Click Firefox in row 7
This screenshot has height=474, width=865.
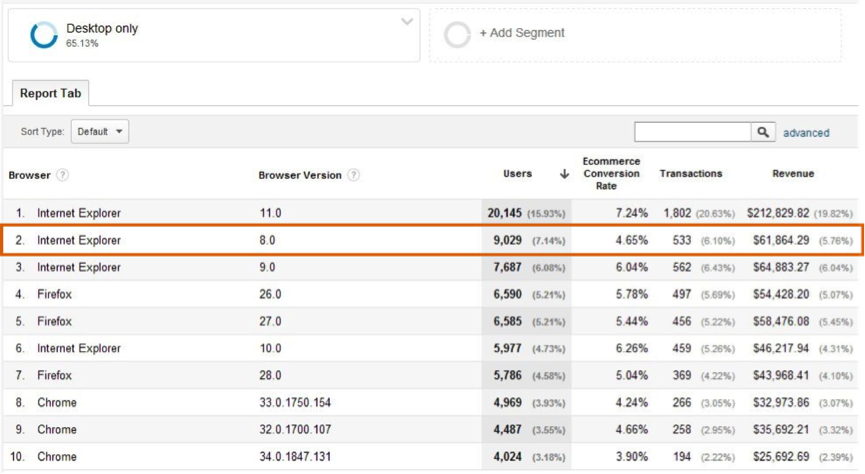(x=55, y=375)
